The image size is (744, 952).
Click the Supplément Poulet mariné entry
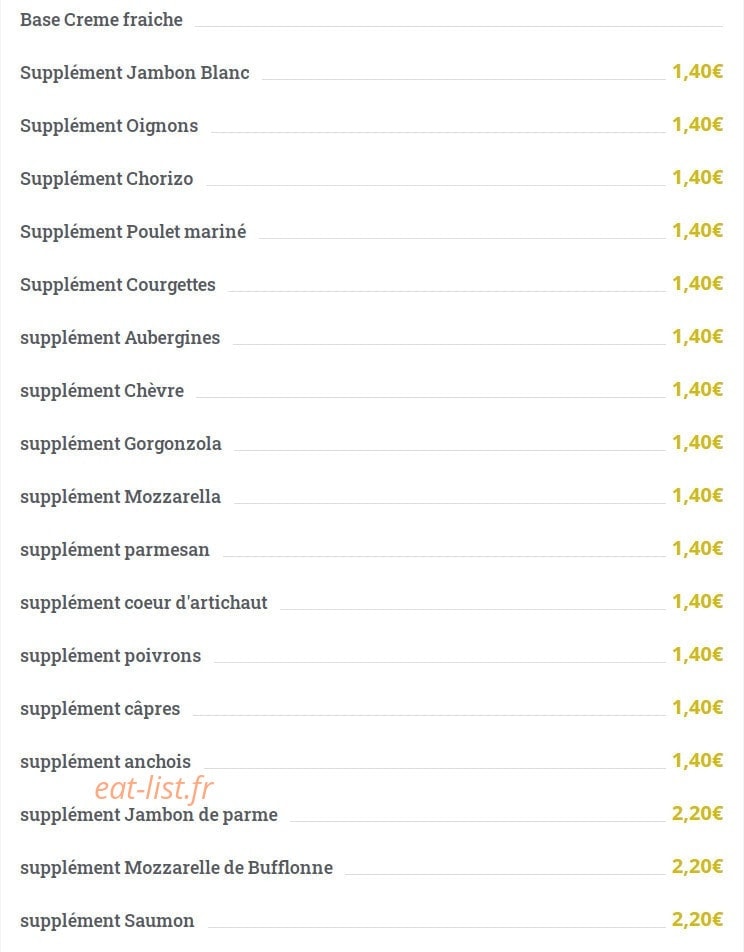click(133, 232)
